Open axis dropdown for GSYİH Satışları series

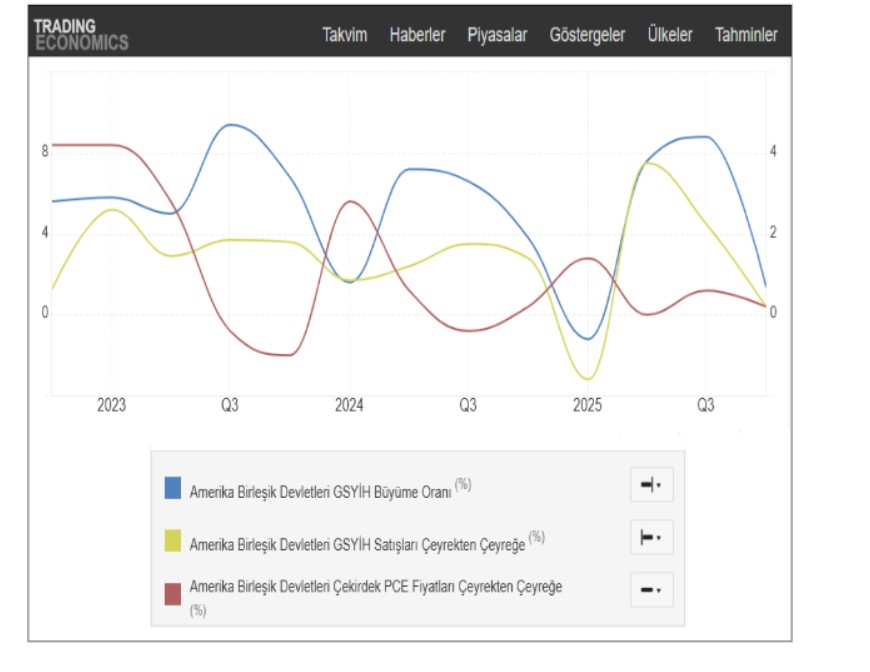(651, 538)
